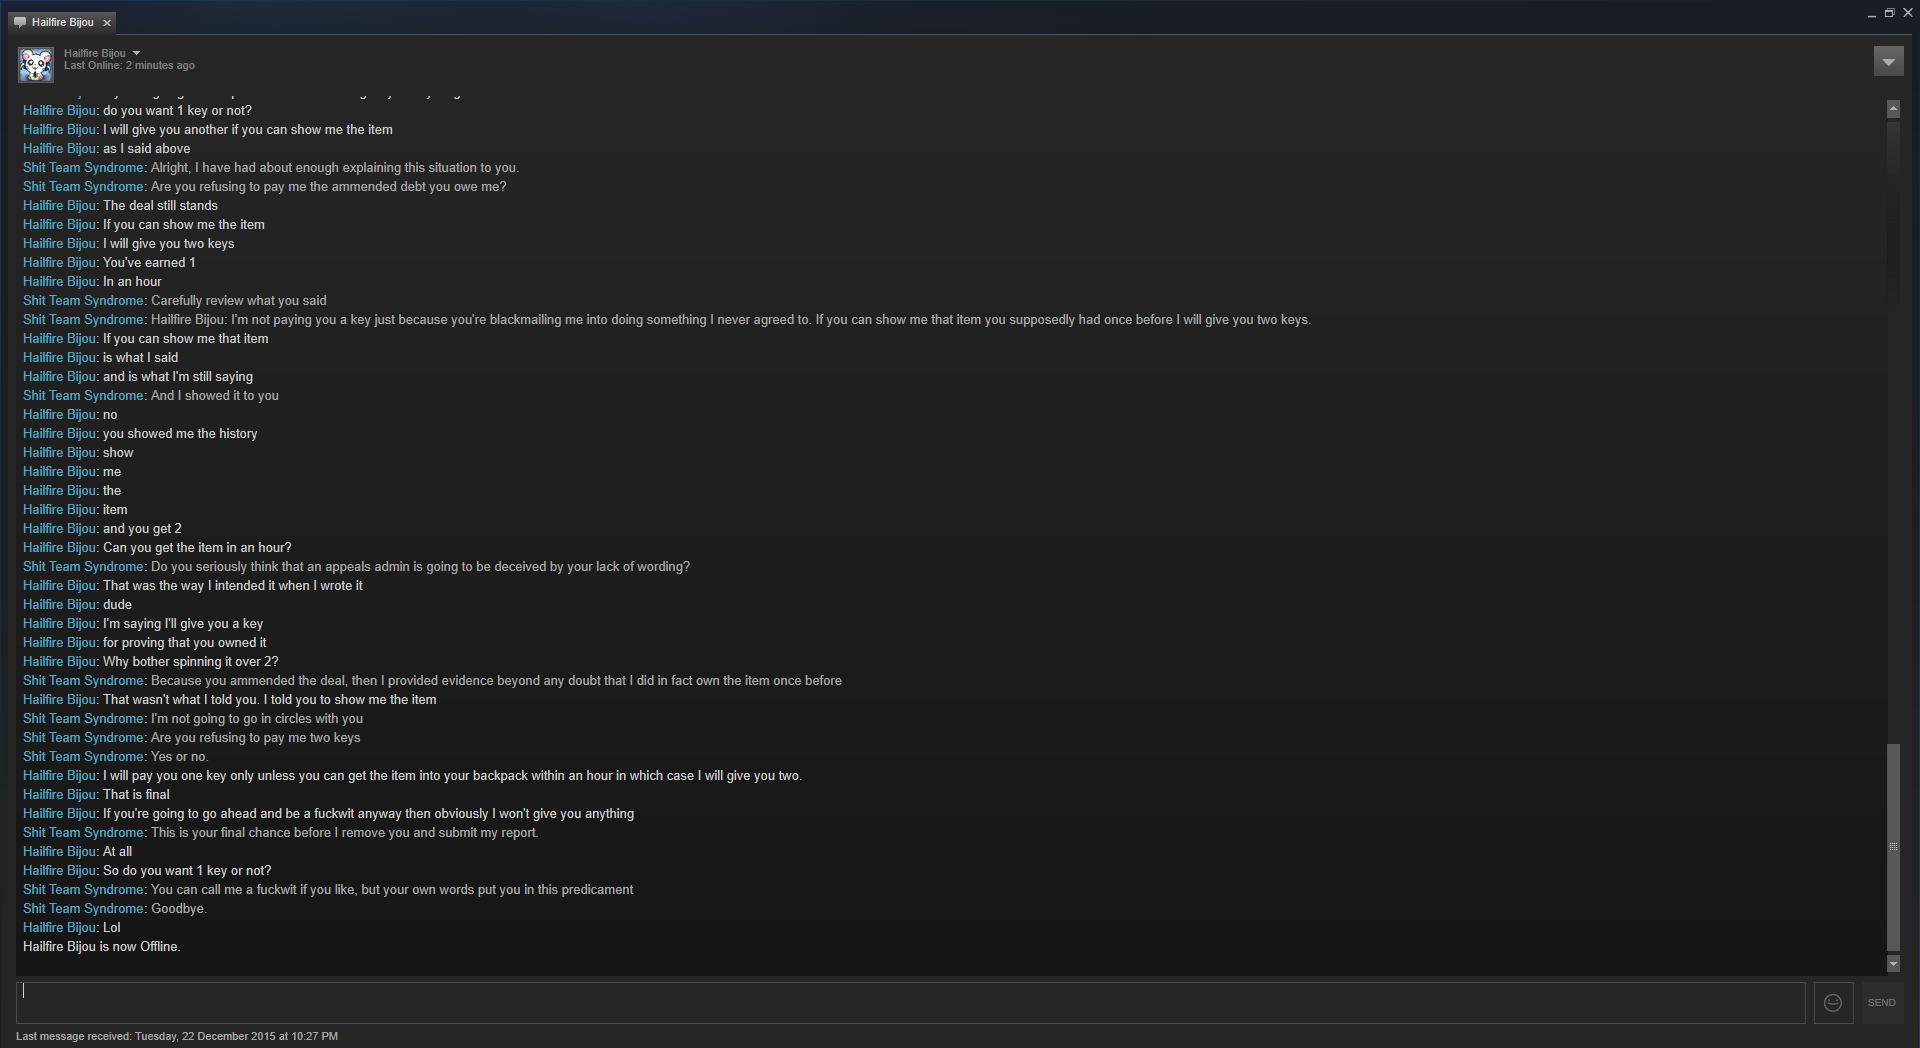Expand the arrow beside Hailfire Bijou's name
The image size is (1920, 1048).
(x=137, y=53)
